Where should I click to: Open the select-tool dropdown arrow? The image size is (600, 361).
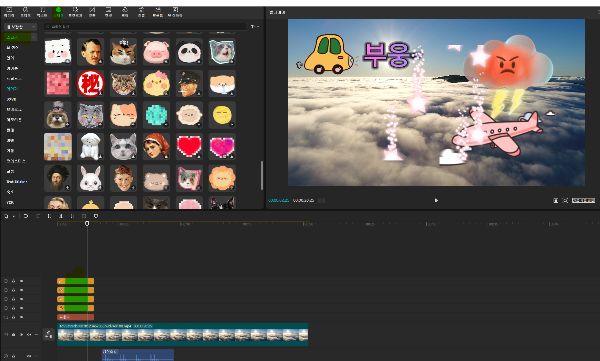click(x=14, y=216)
